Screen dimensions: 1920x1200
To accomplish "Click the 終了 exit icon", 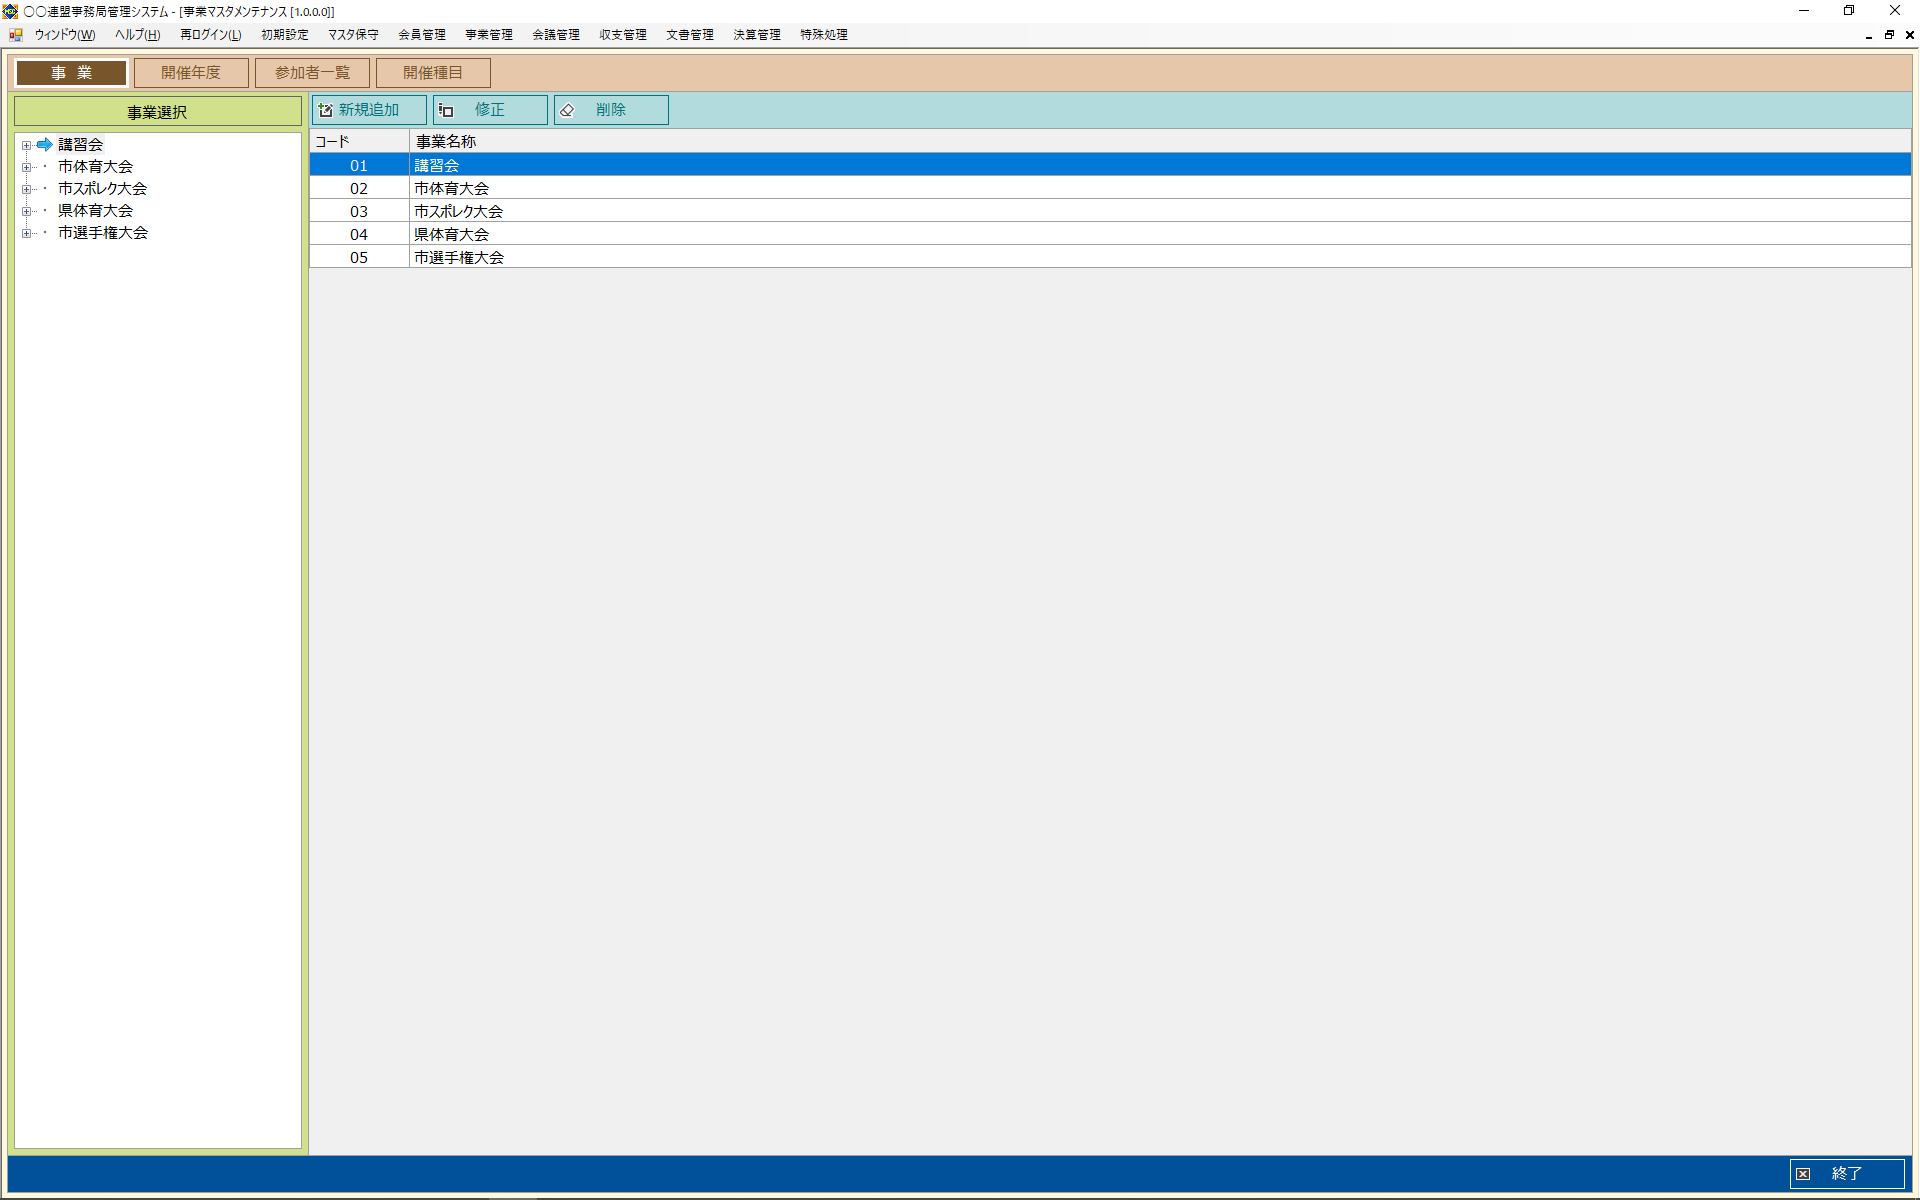I will pos(1803,1174).
